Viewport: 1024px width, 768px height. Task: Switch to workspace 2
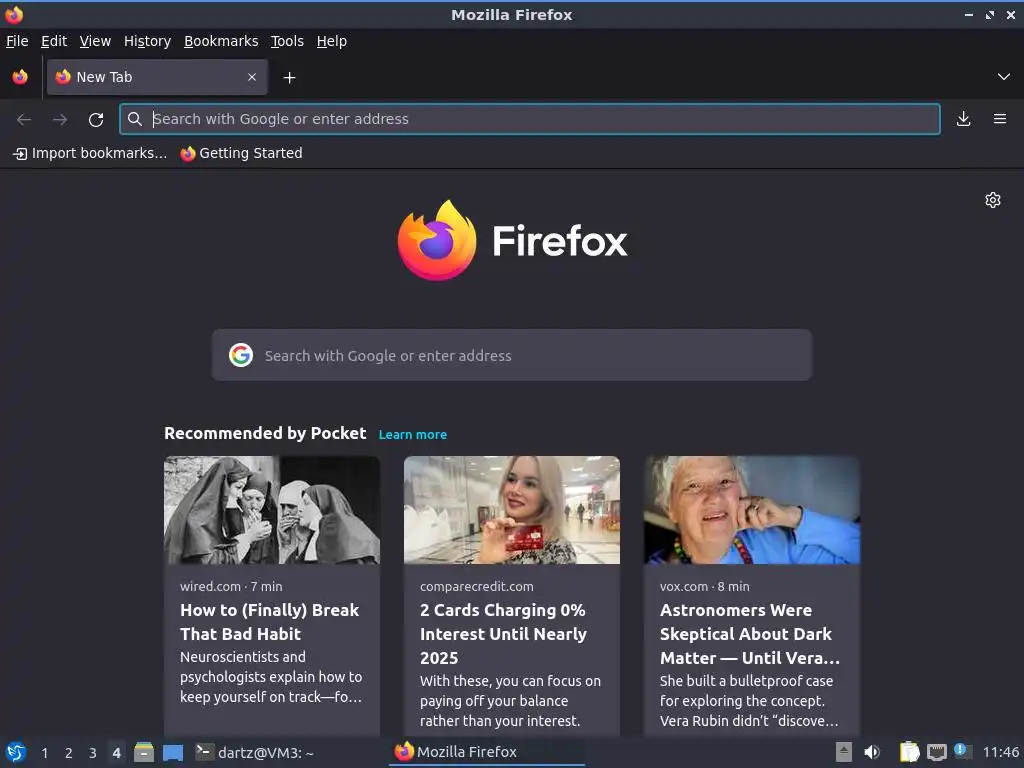point(69,753)
